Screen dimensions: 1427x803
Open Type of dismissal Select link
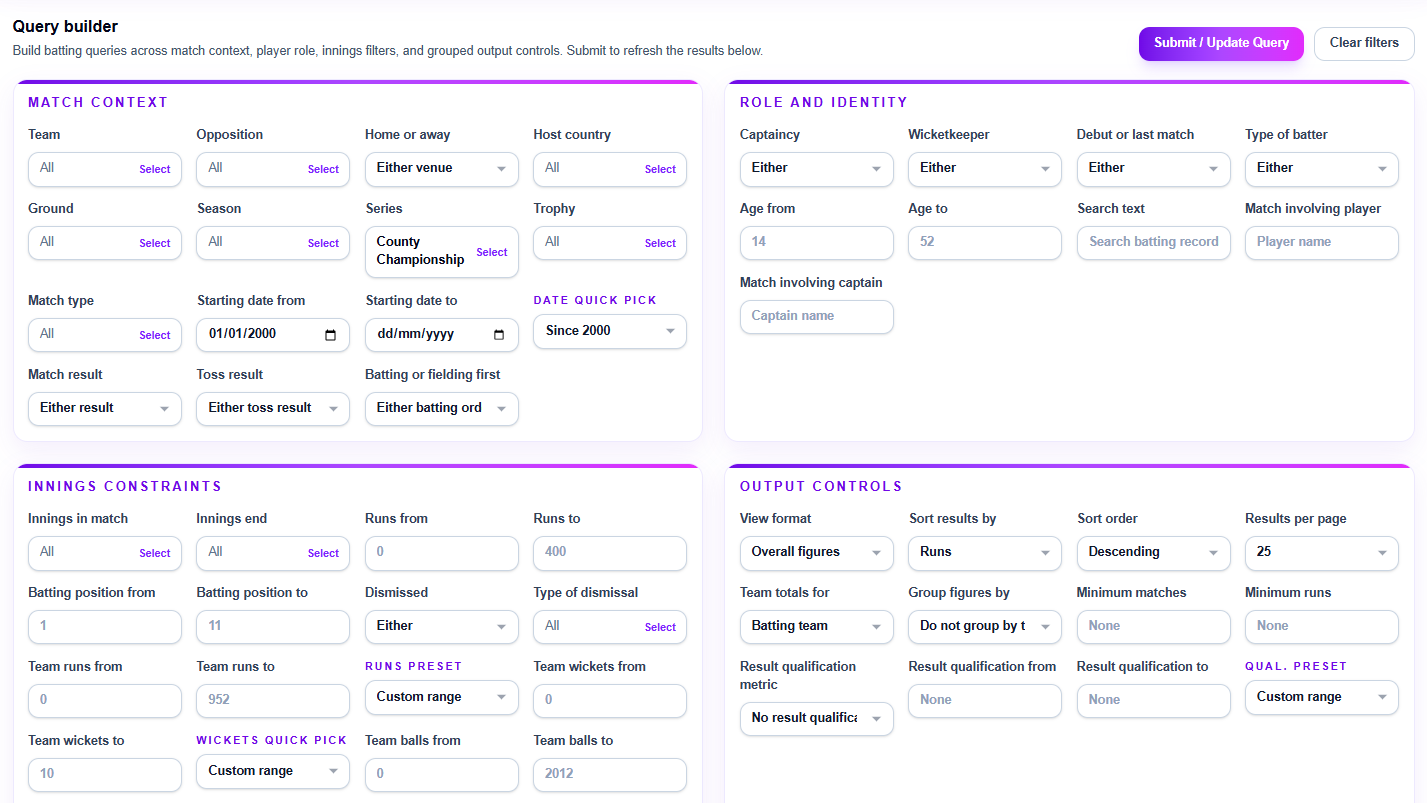coord(660,627)
